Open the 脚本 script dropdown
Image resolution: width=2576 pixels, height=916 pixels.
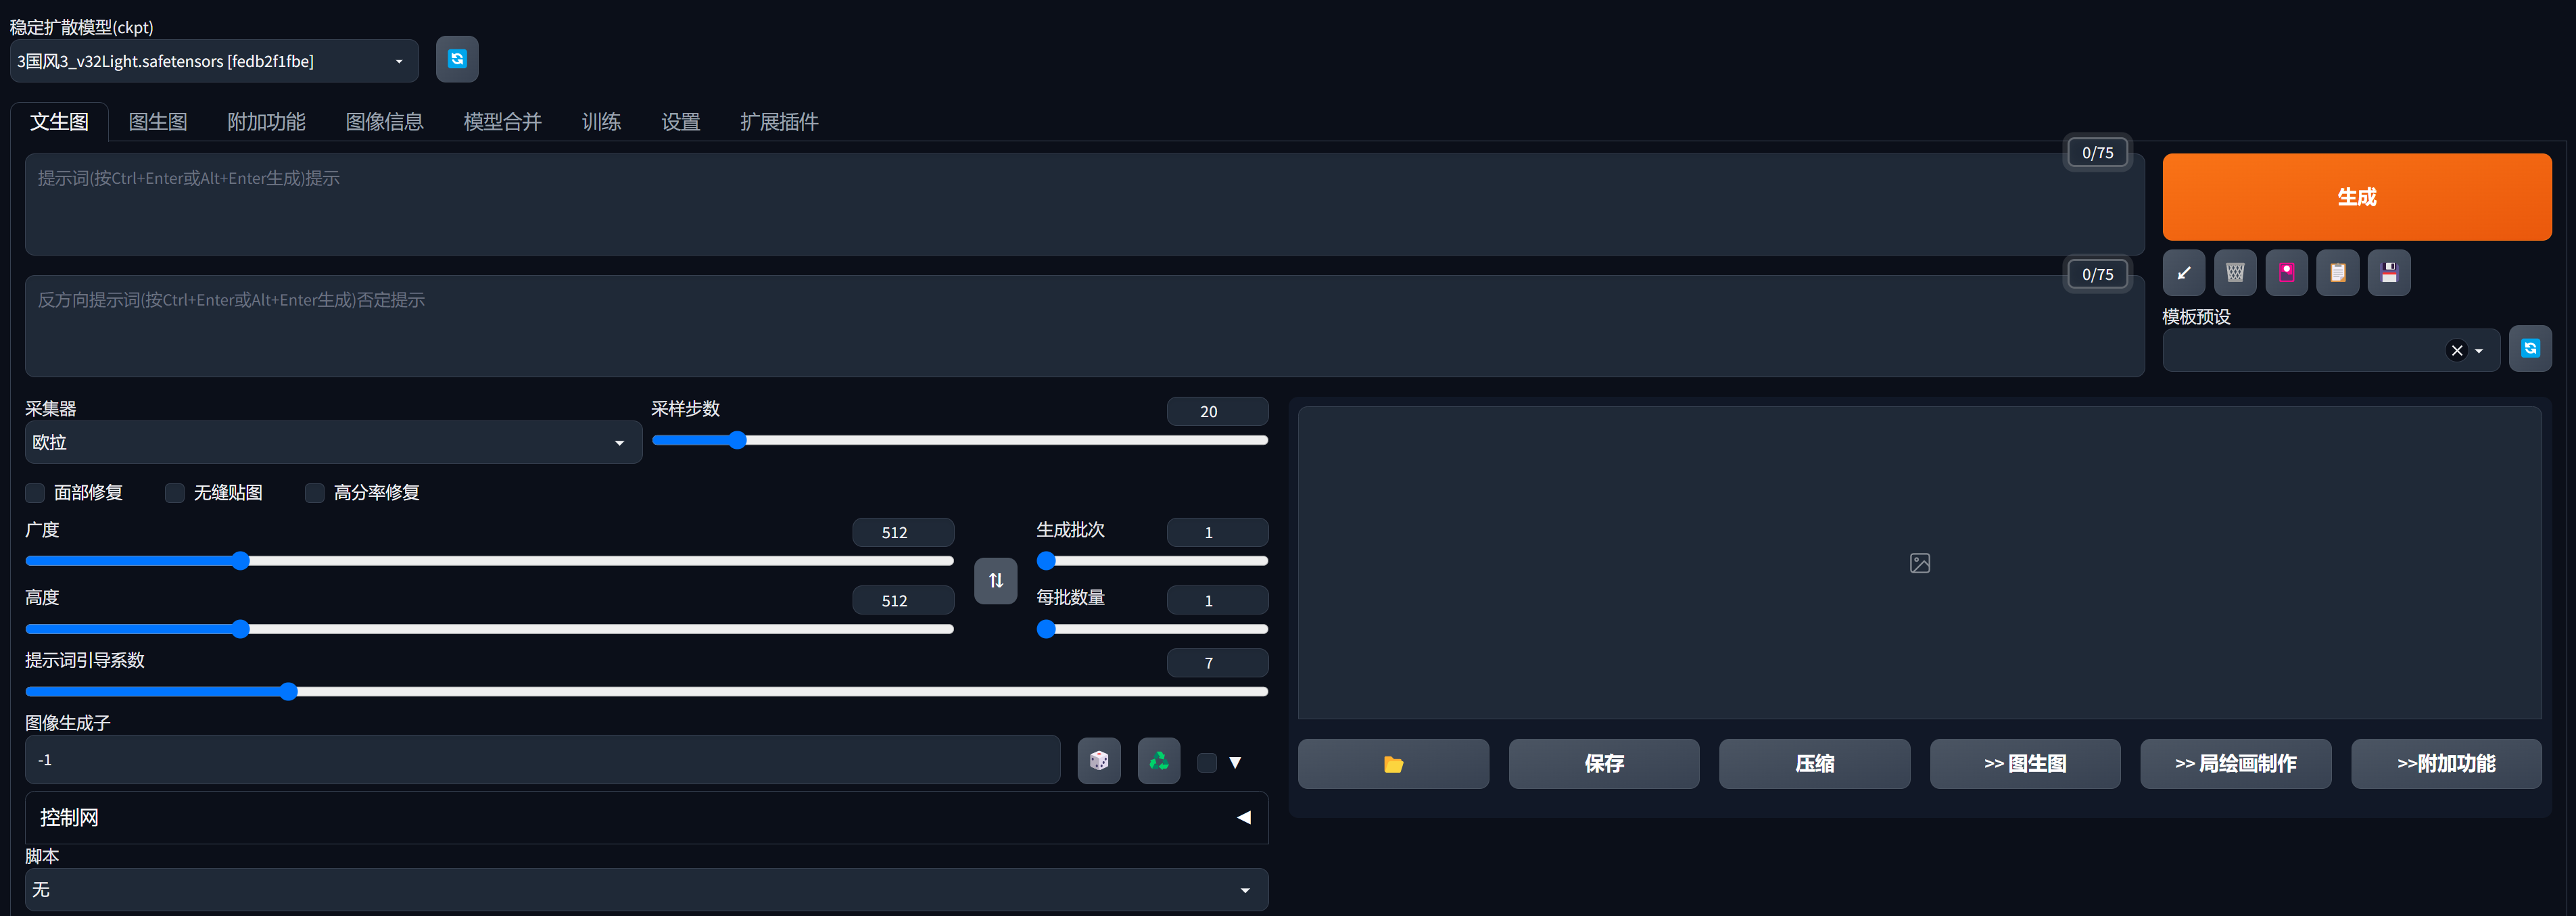[x=646, y=890]
